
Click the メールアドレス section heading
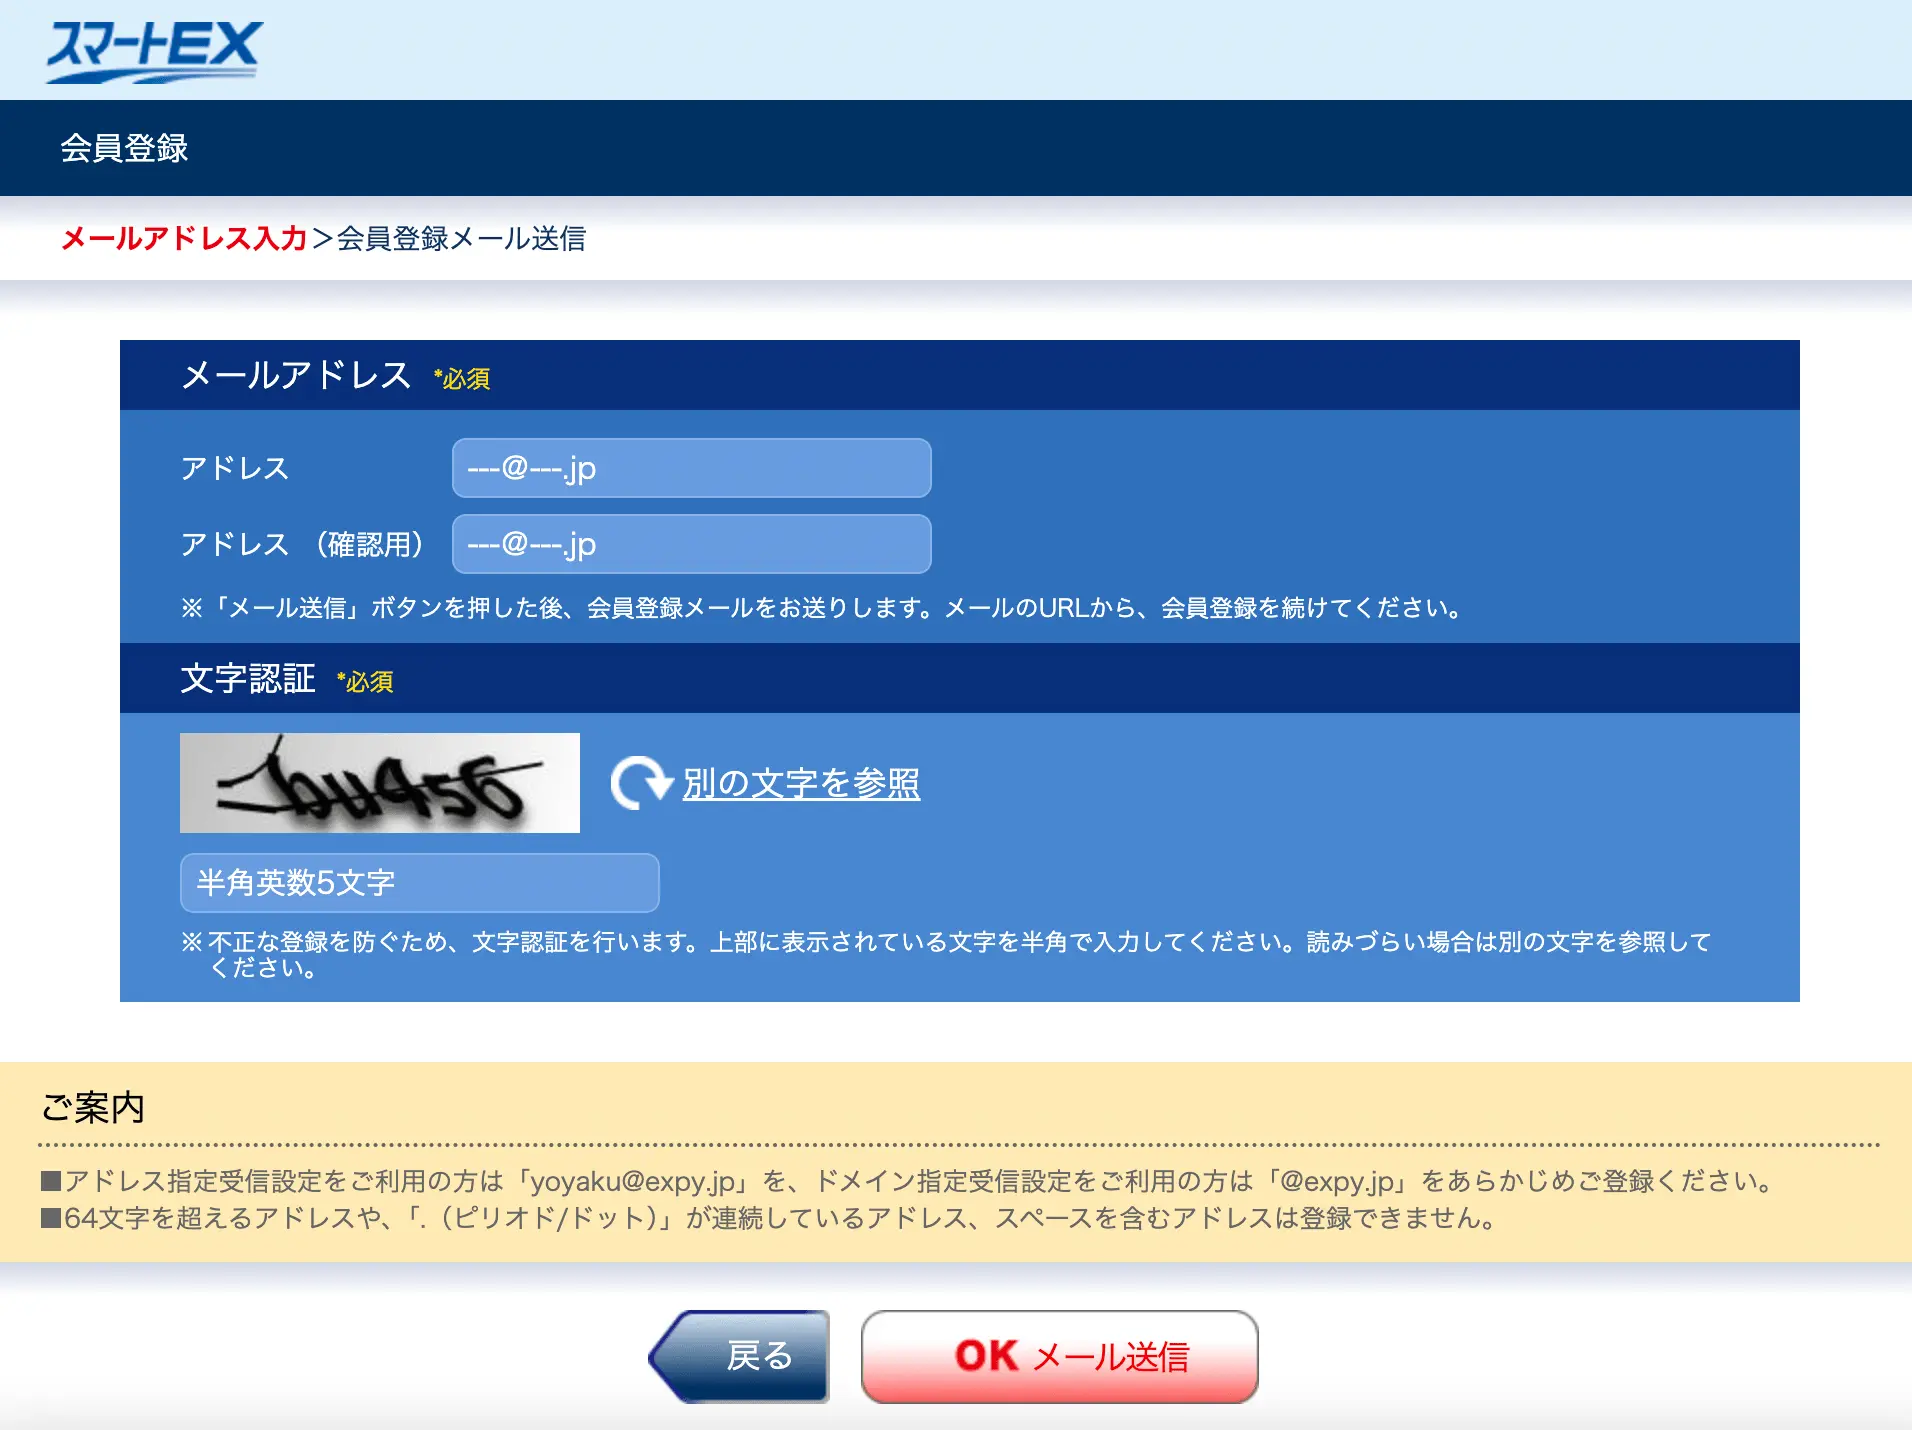(x=296, y=375)
